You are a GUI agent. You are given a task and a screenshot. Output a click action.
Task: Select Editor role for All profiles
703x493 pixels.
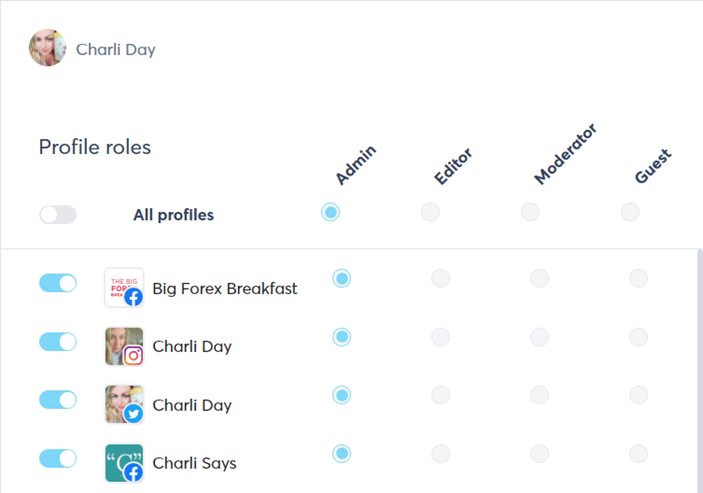point(430,212)
